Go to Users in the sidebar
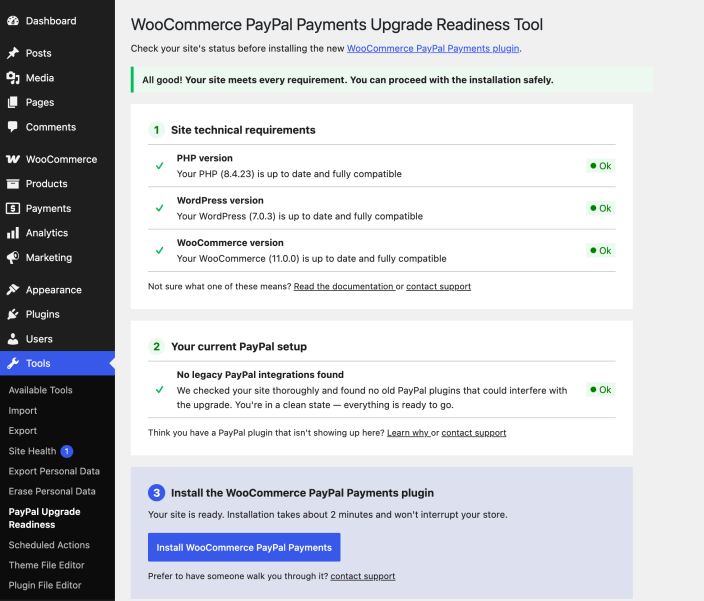Viewport: 704px width, 601px height. [x=57, y=339]
